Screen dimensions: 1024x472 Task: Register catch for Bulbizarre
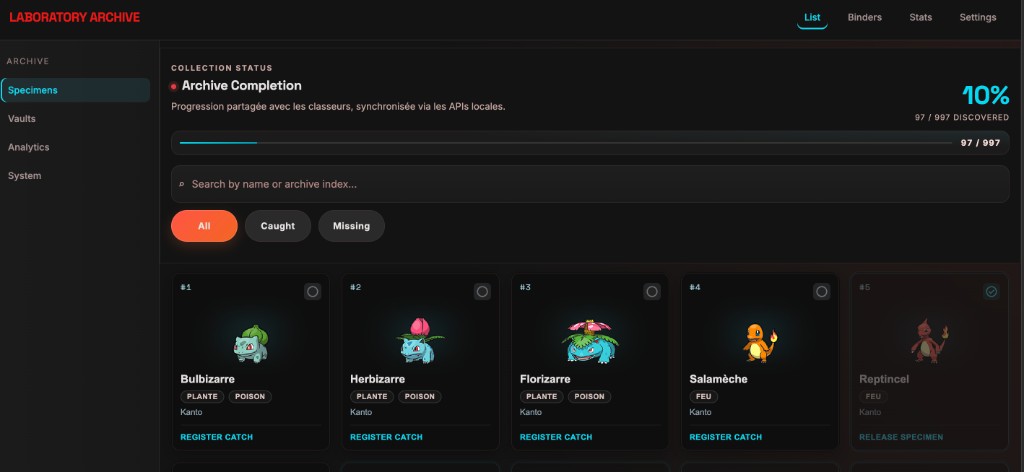216,437
